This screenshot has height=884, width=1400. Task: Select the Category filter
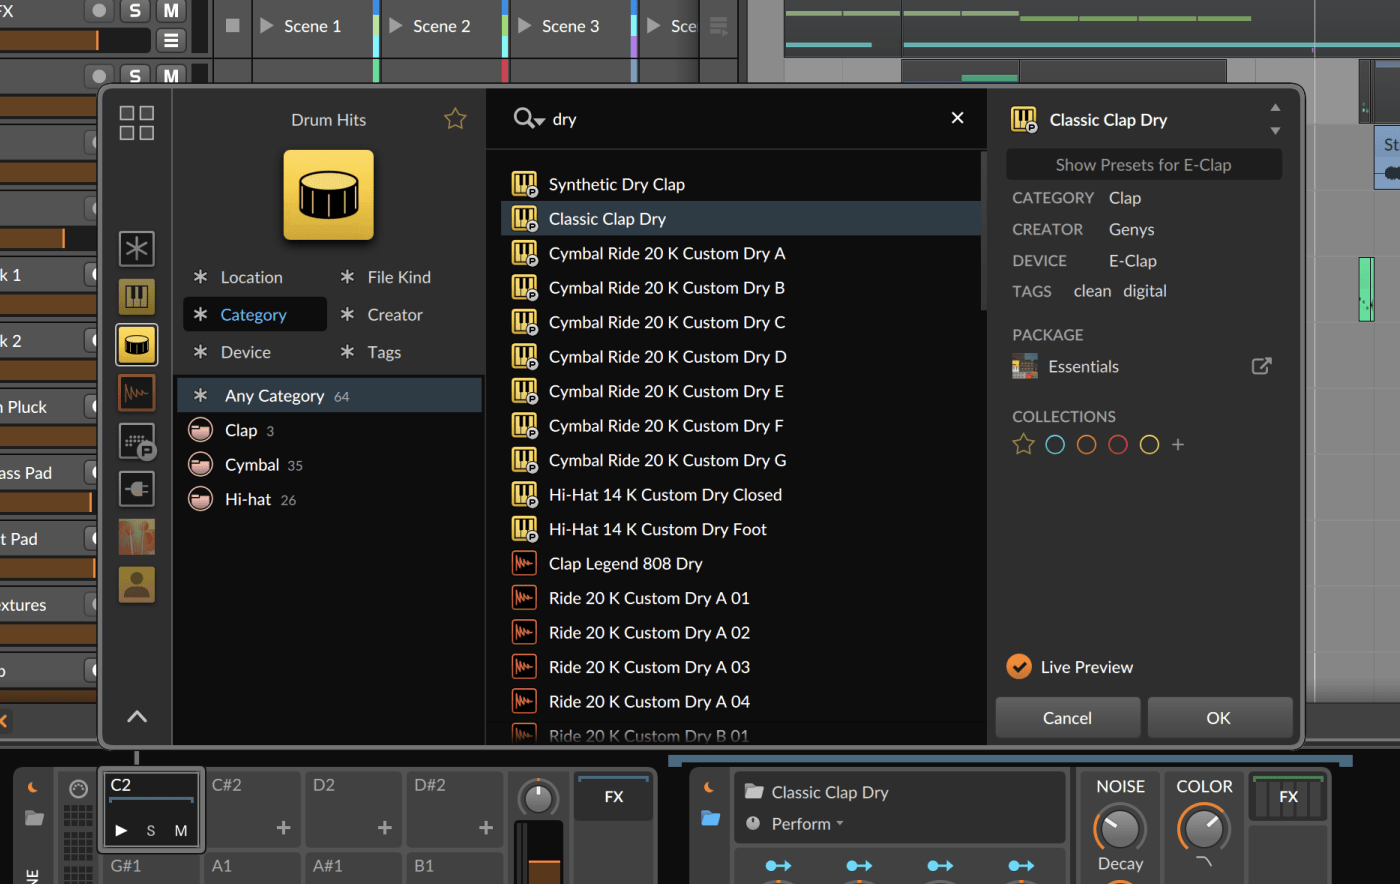[255, 314]
